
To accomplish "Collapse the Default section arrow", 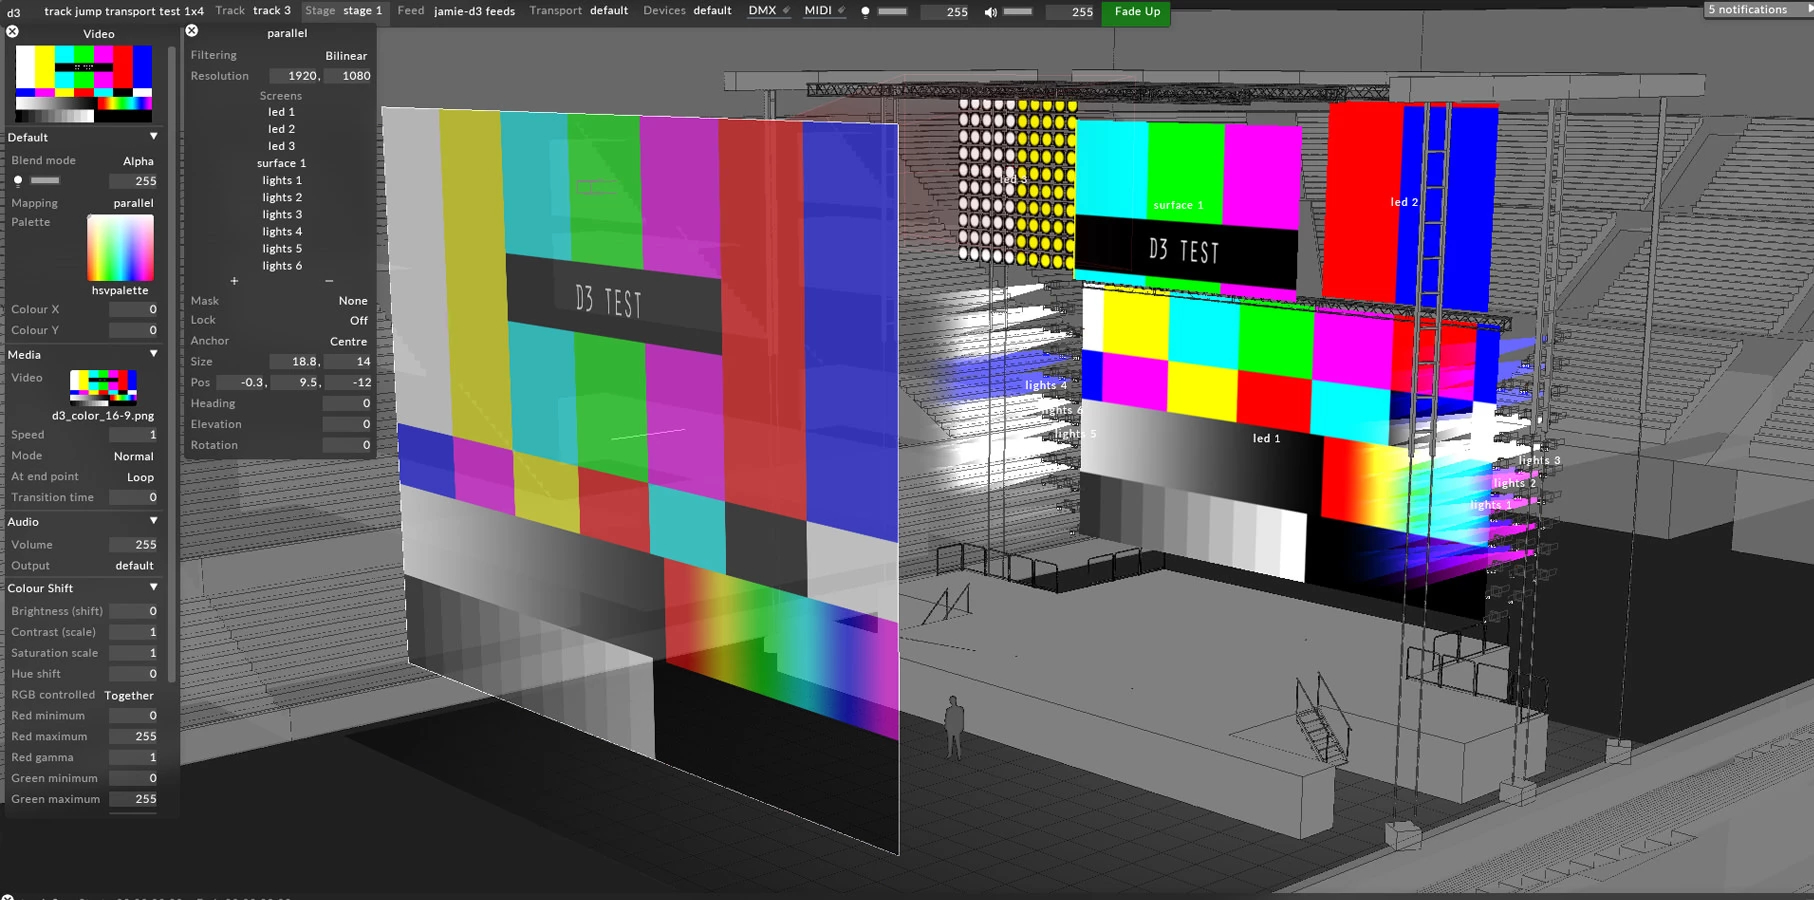I will [x=154, y=137].
